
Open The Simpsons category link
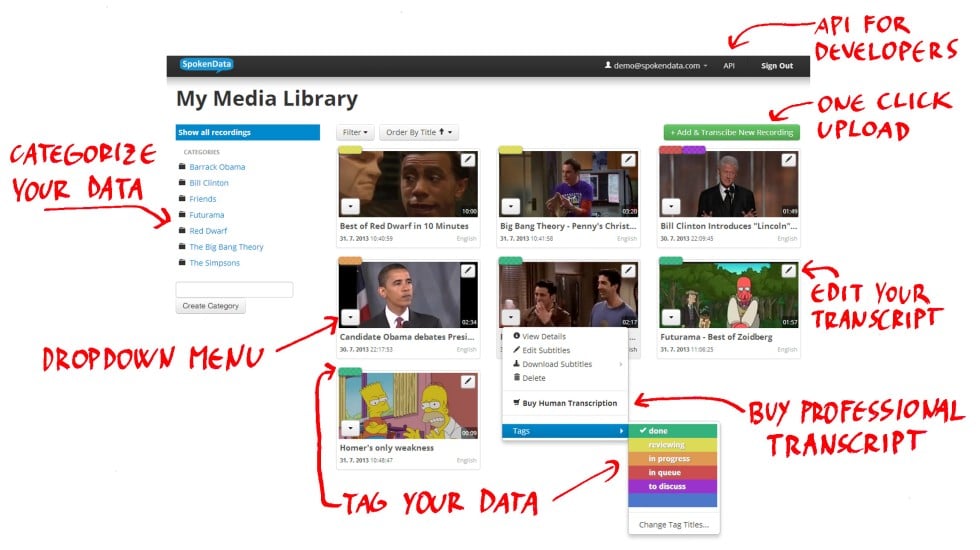point(214,263)
